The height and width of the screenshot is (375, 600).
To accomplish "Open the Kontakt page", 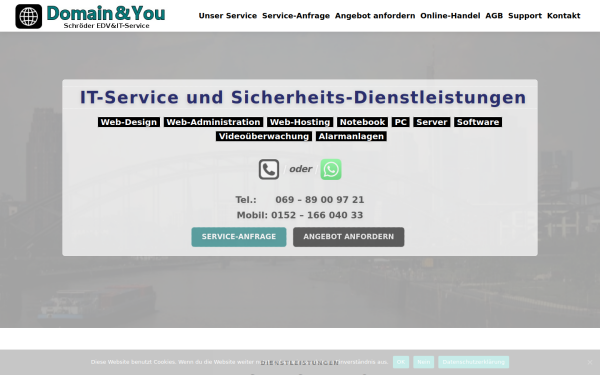I will click(x=564, y=16).
